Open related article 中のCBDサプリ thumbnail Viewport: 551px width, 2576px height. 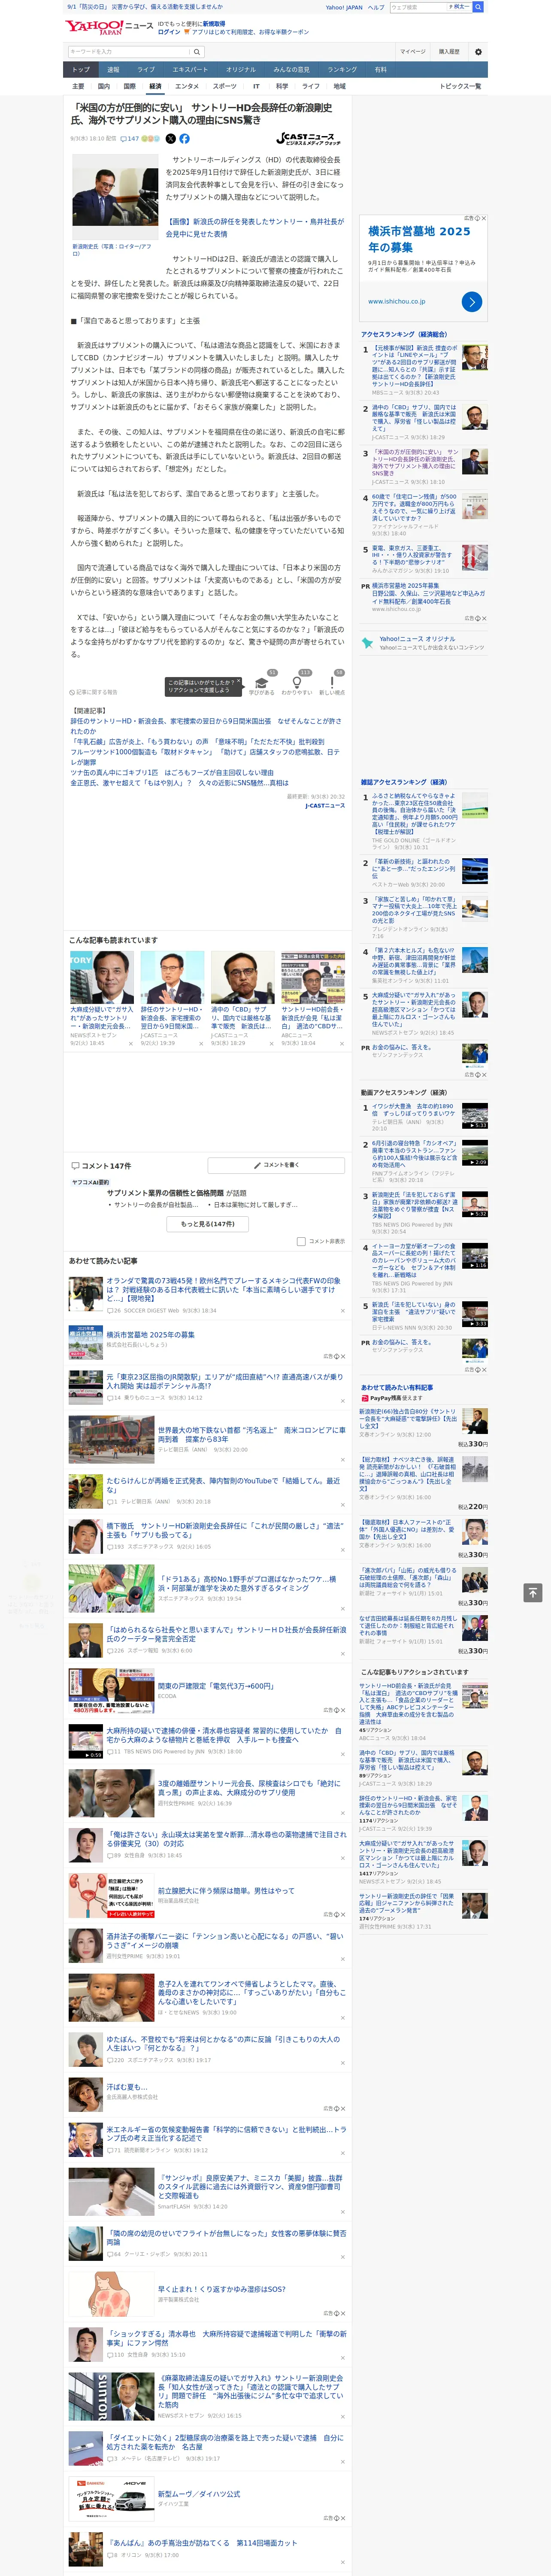pyautogui.click(x=242, y=977)
